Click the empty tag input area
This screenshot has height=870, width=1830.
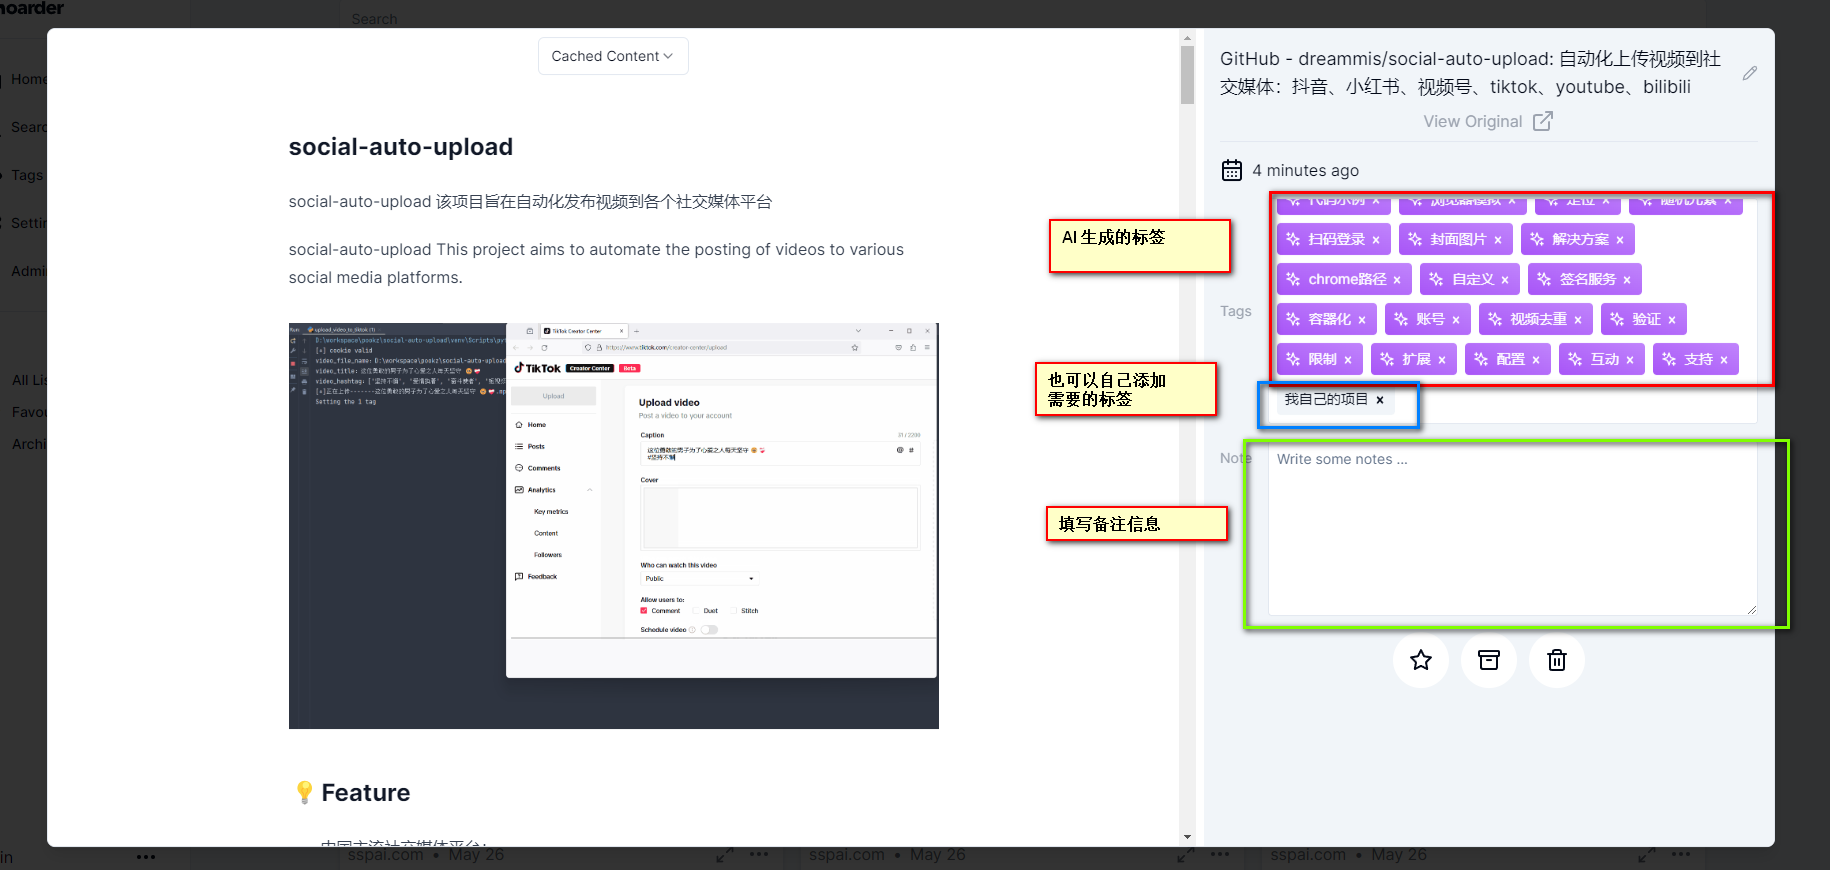(x=1580, y=400)
